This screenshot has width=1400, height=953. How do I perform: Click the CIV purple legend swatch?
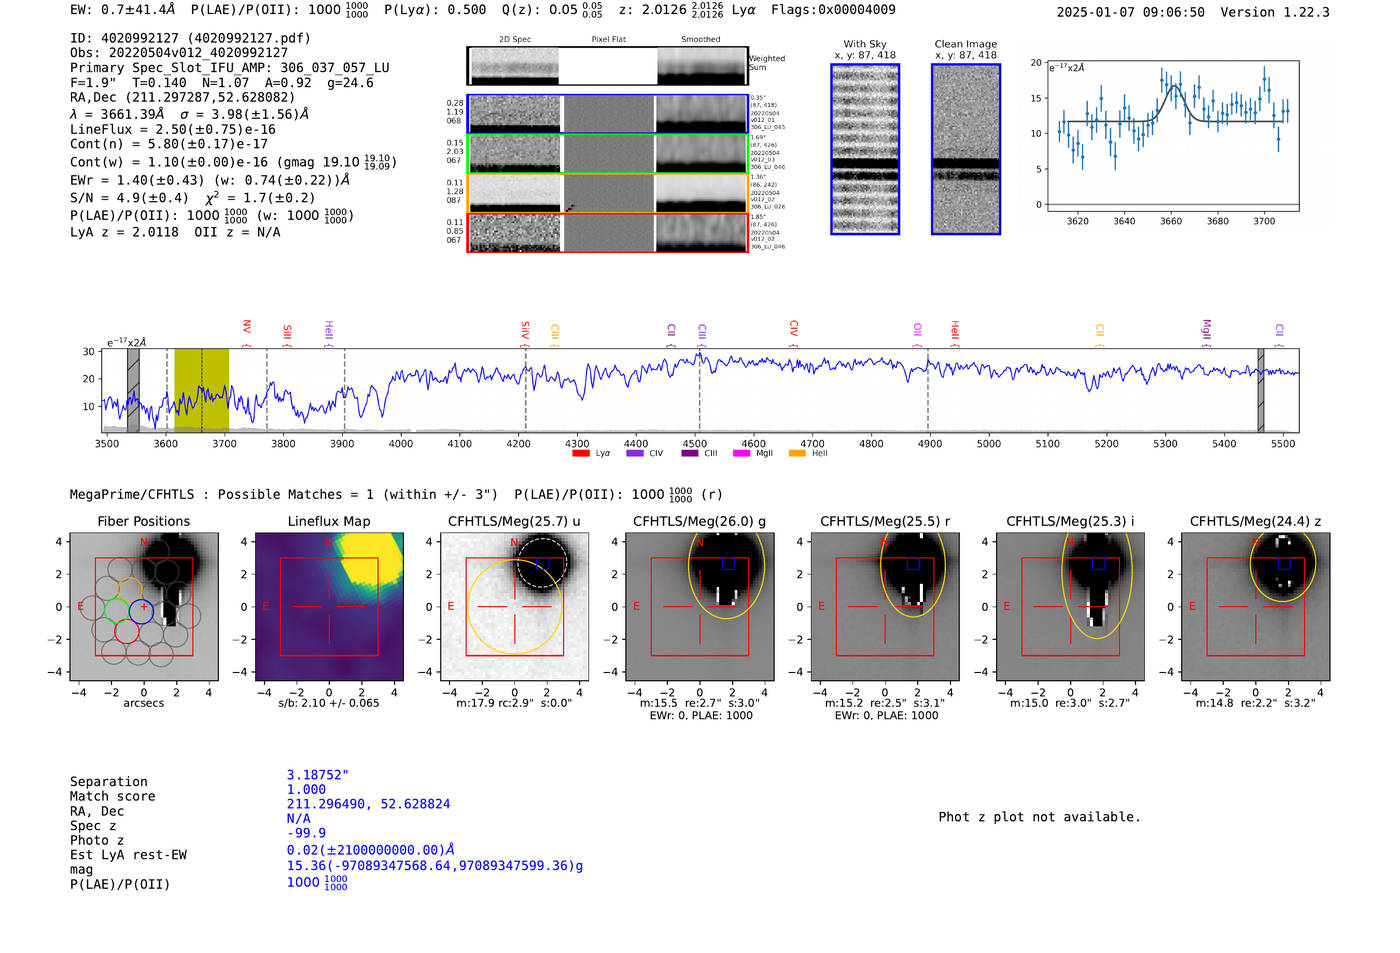tap(634, 453)
